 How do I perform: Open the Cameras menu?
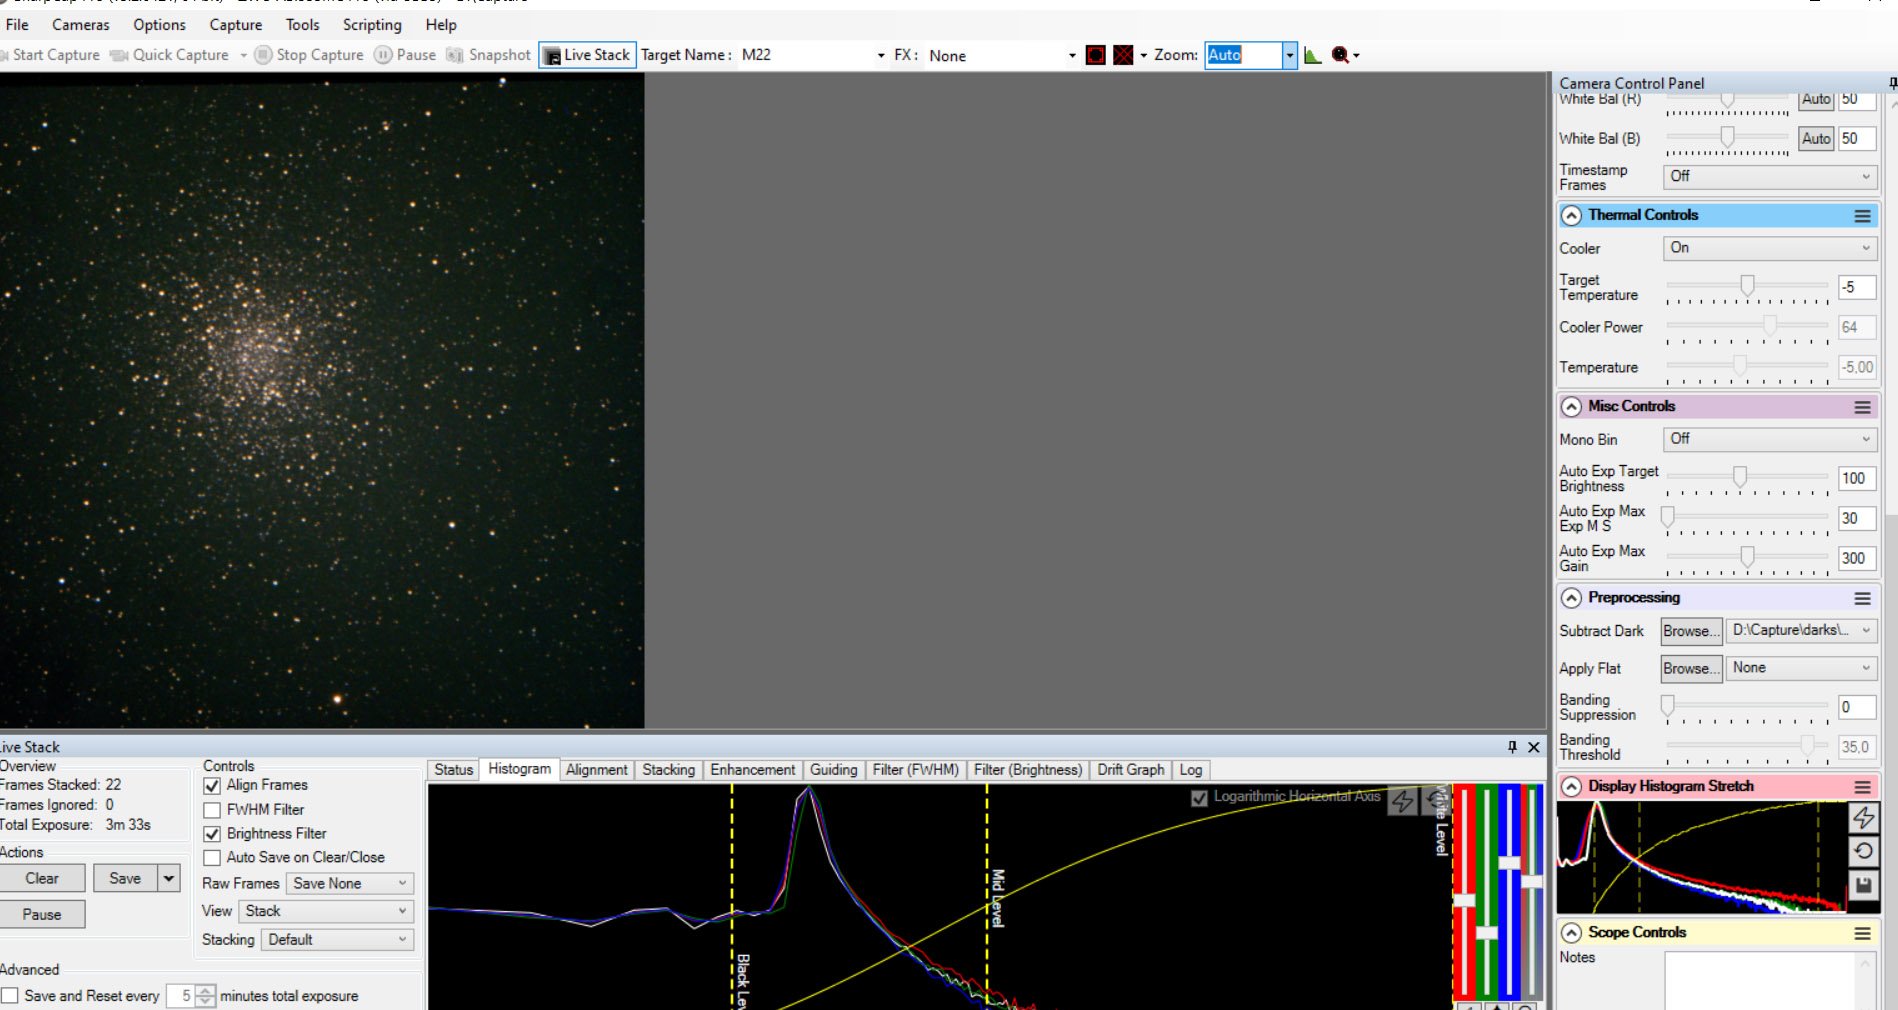81,25
